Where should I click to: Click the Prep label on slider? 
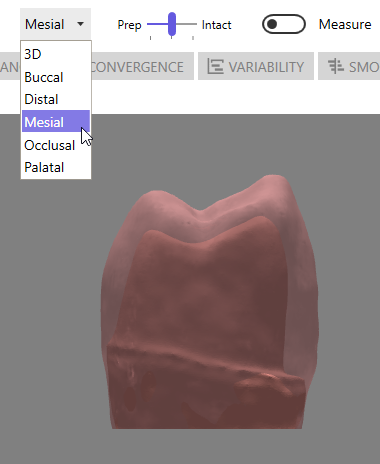129,25
